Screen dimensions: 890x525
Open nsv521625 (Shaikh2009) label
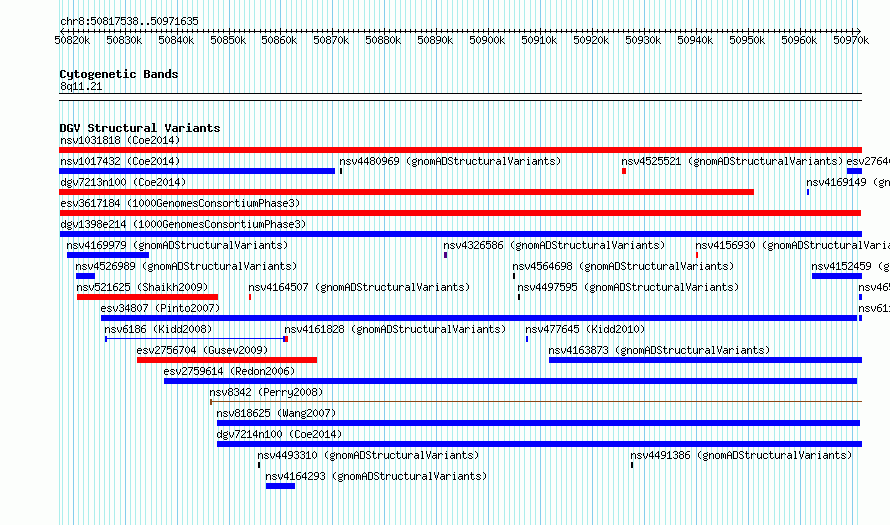coord(142,287)
